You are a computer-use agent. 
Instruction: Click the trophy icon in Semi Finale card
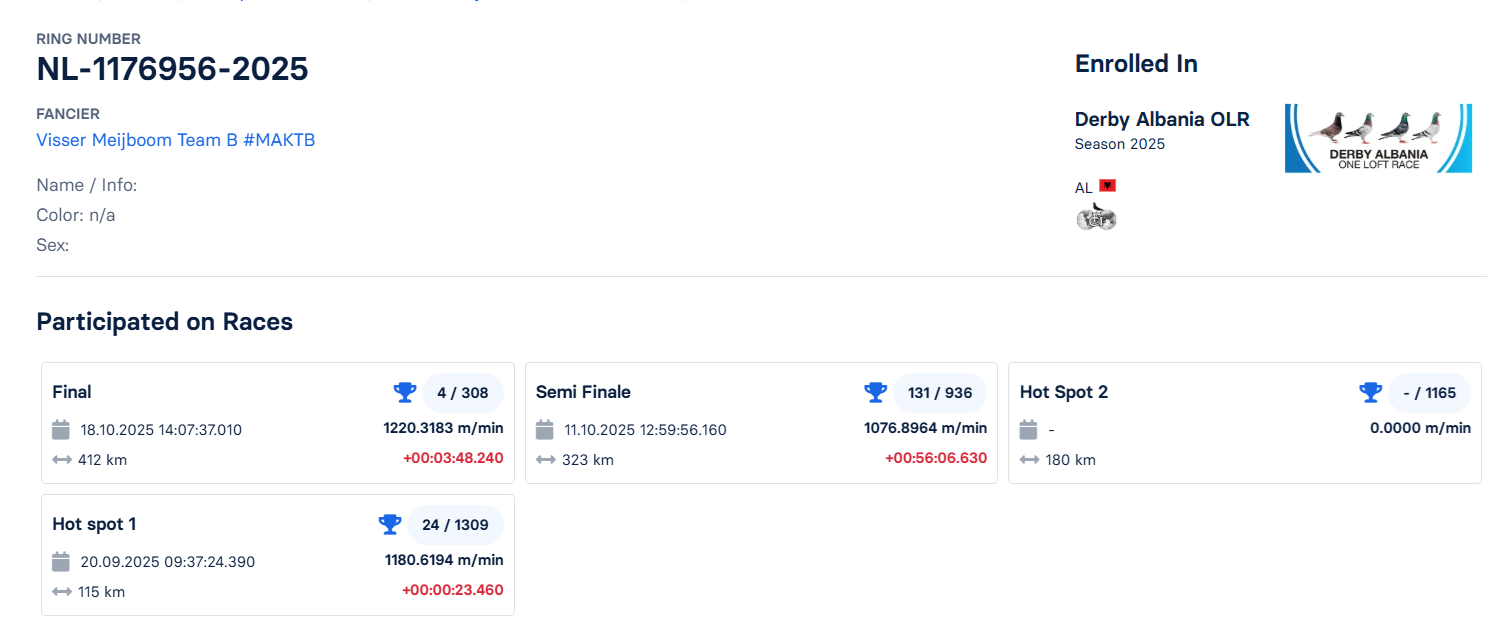tap(875, 392)
